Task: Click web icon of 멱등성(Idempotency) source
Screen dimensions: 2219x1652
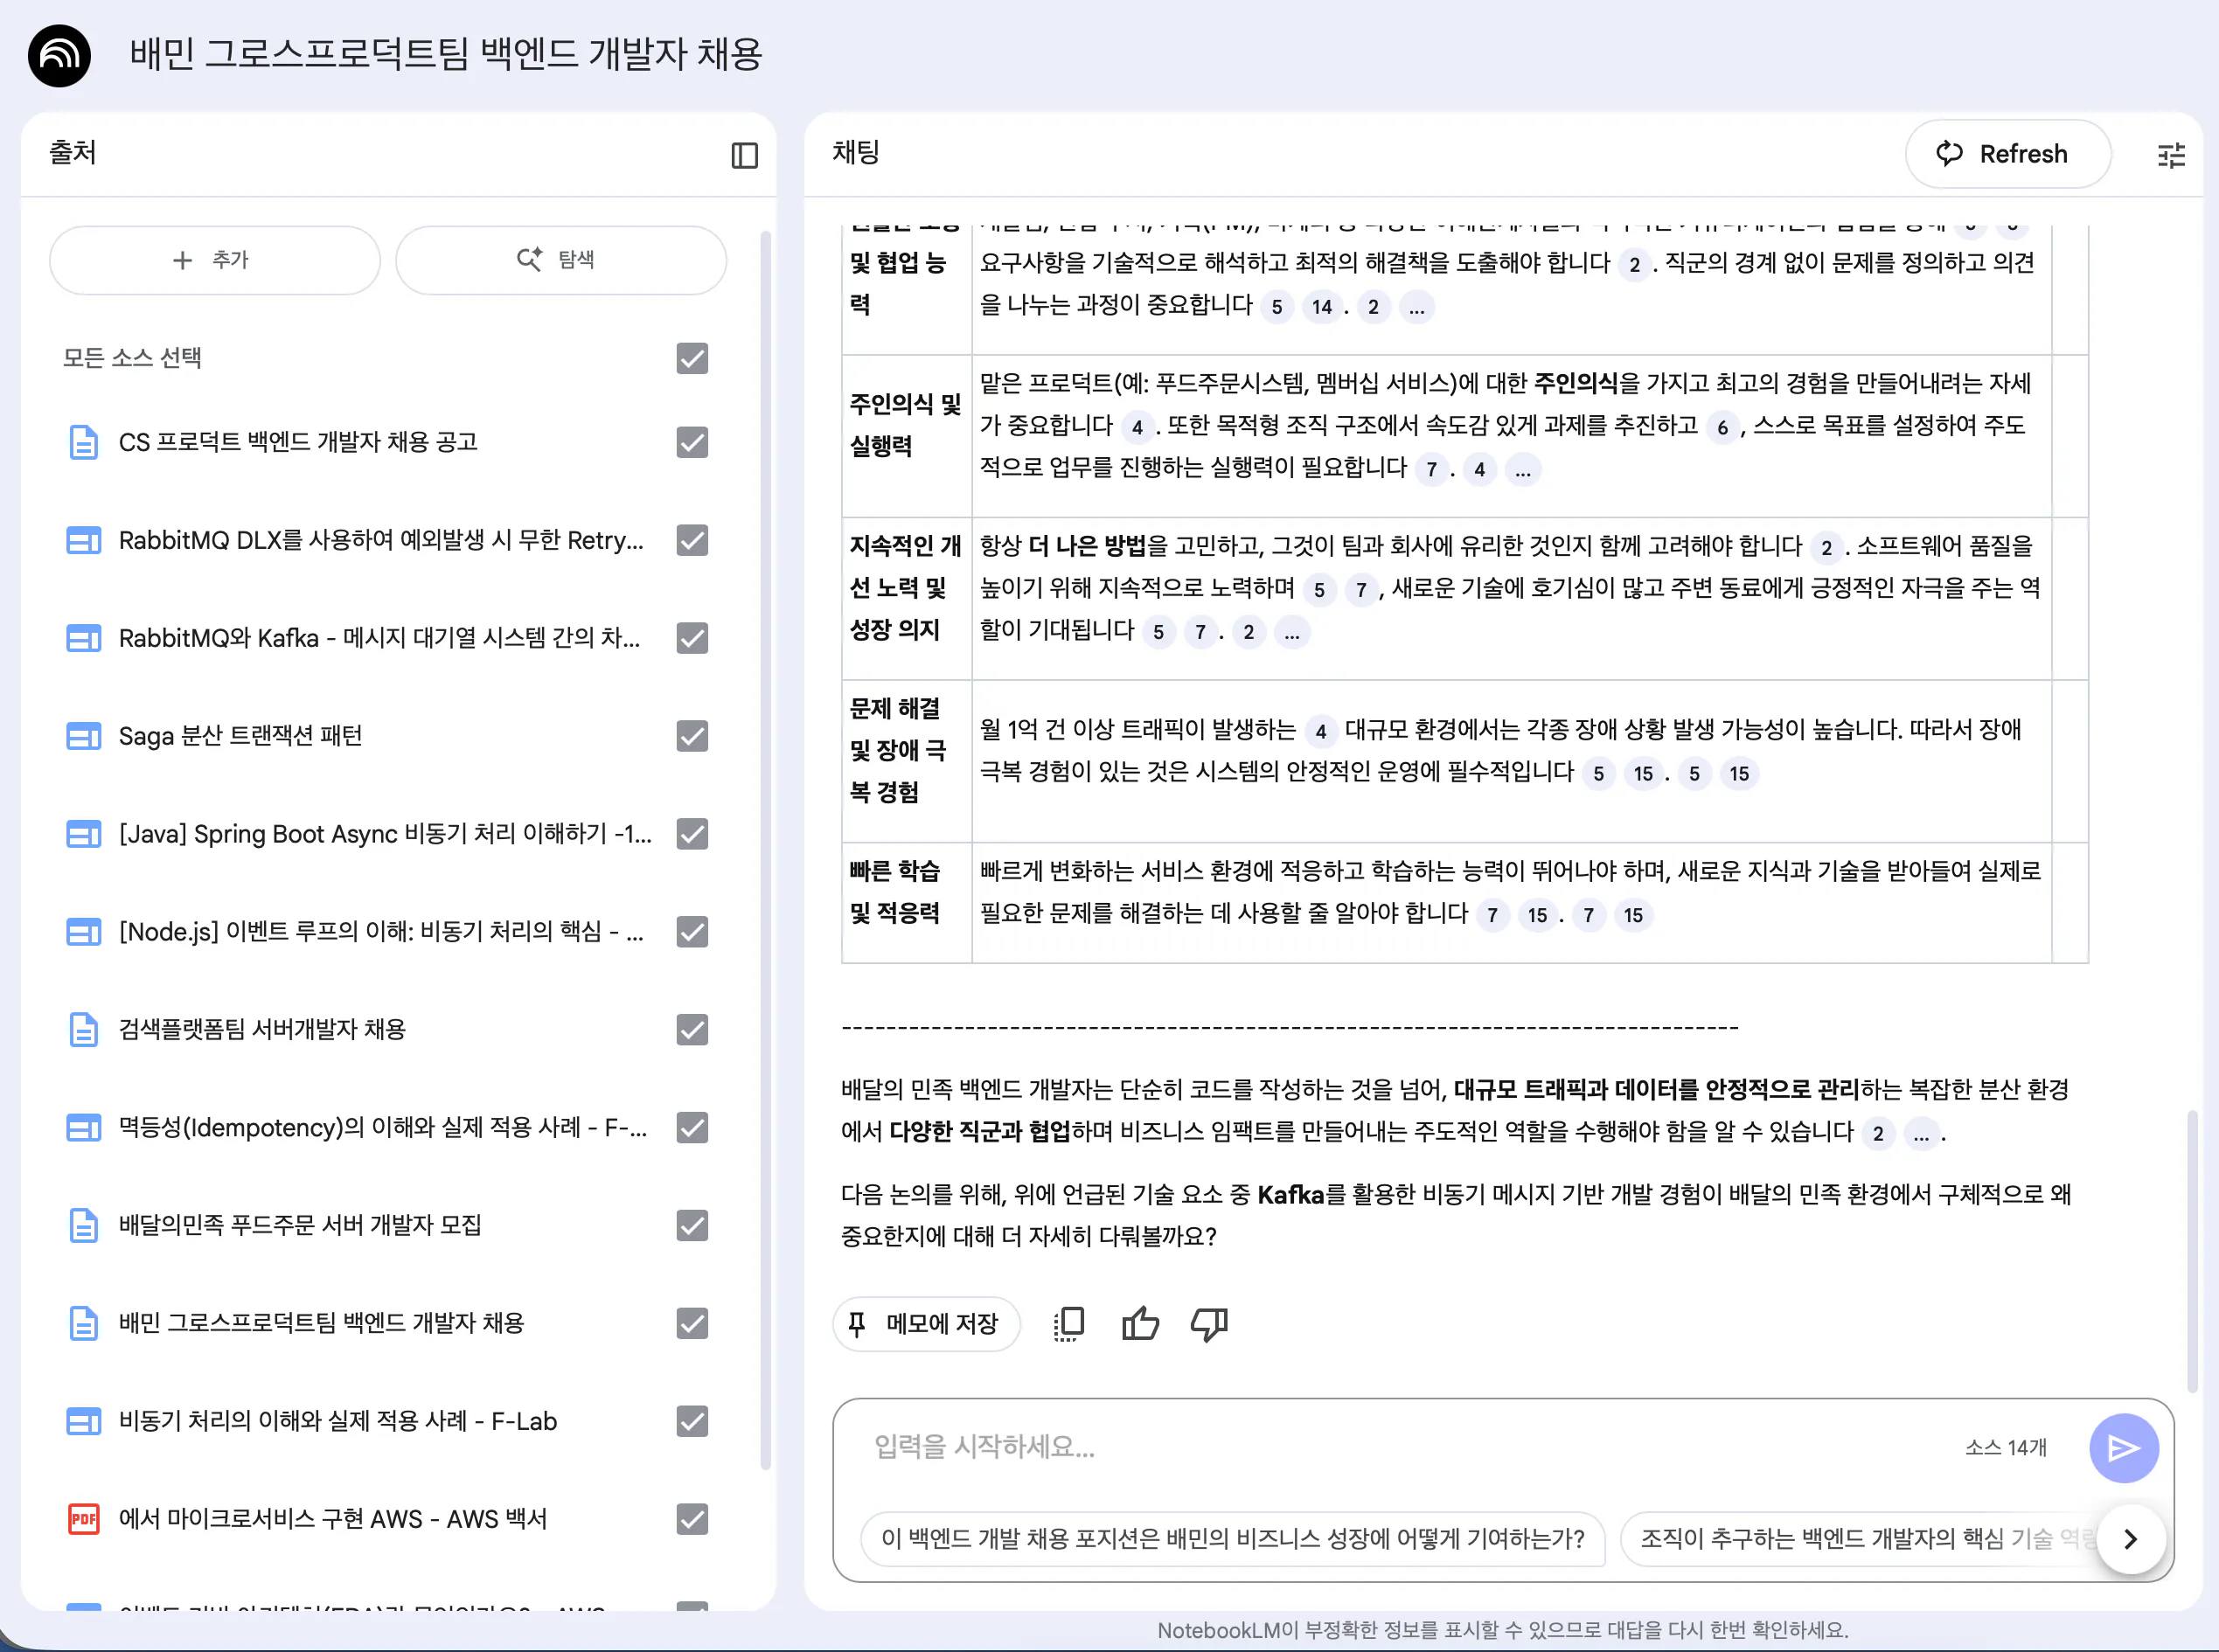Action: pyautogui.click(x=84, y=1128)
